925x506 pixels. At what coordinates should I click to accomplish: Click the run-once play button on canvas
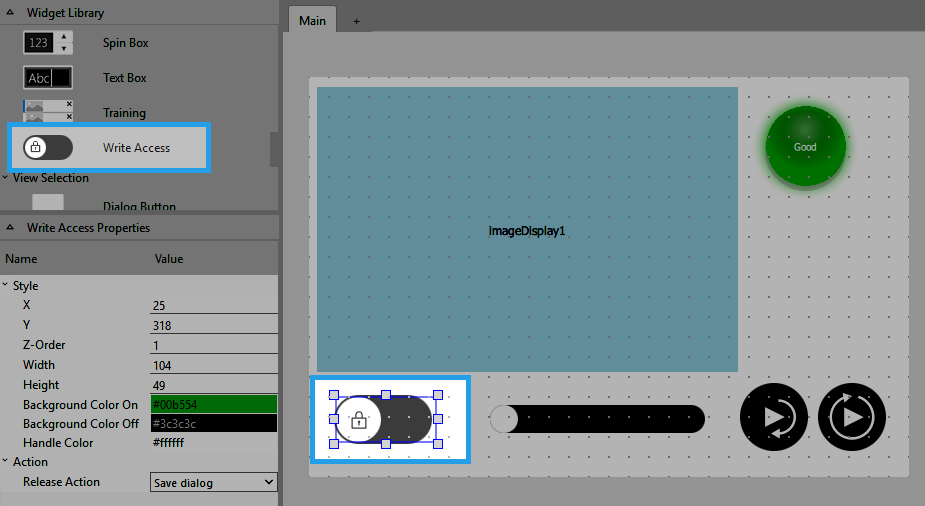coord(774,417)
